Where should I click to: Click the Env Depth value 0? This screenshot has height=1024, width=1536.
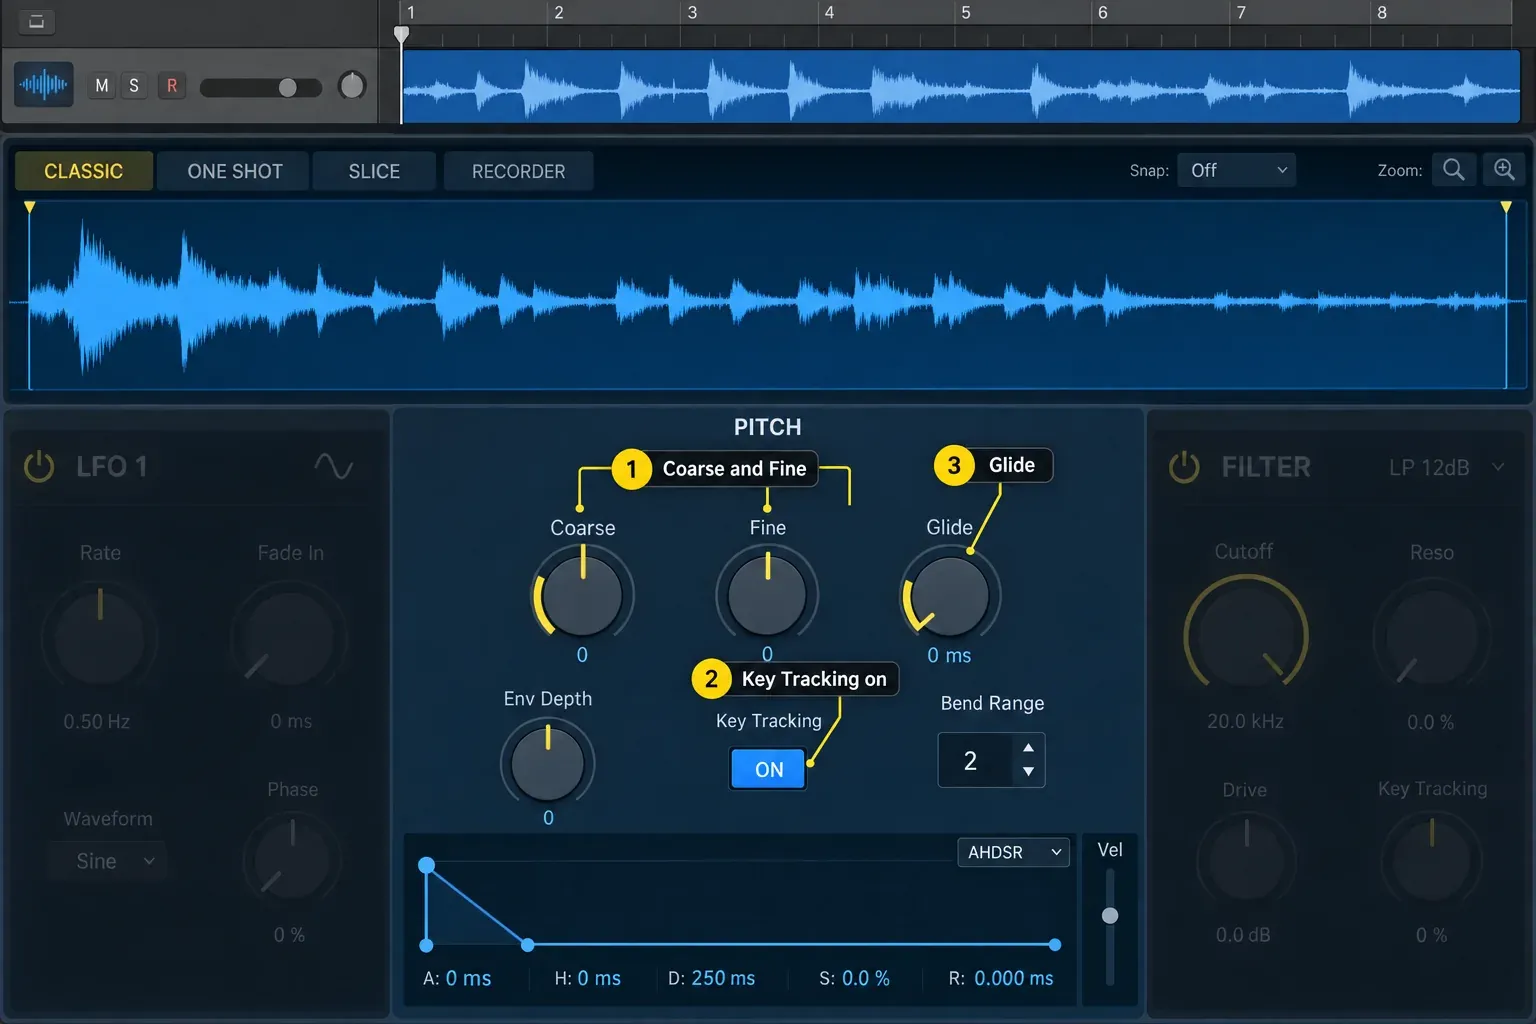coord(548,818)
